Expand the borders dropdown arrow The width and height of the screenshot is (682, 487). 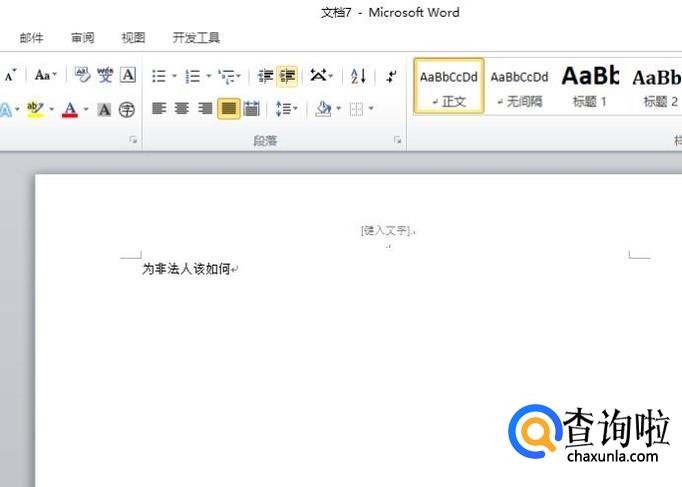tap(371, 108)
